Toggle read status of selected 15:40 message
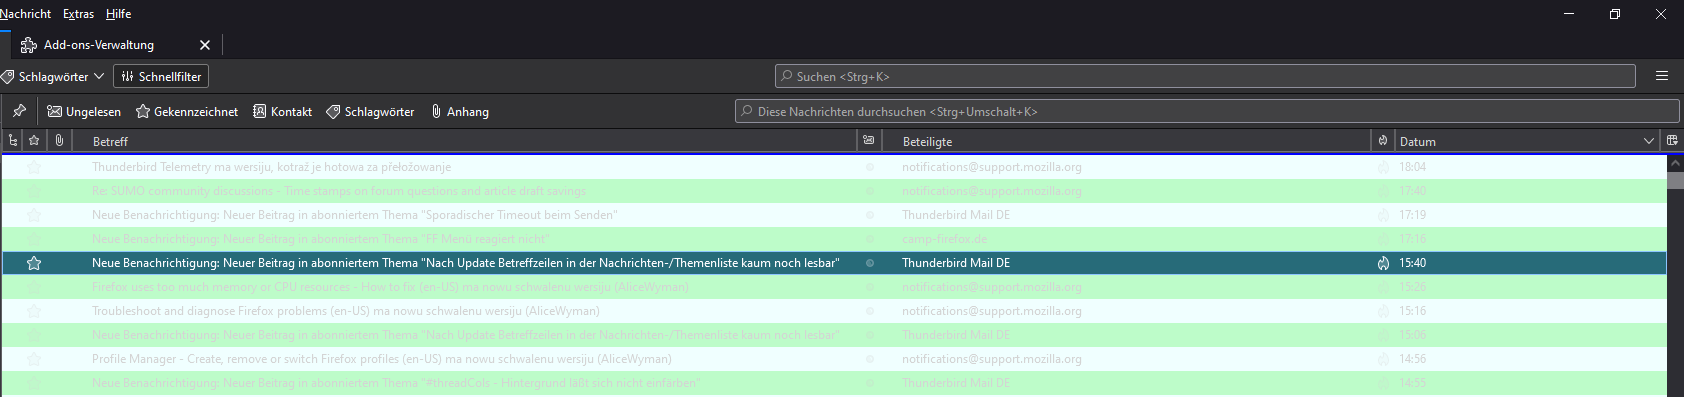1684x397 pixels. pos(870,263)
